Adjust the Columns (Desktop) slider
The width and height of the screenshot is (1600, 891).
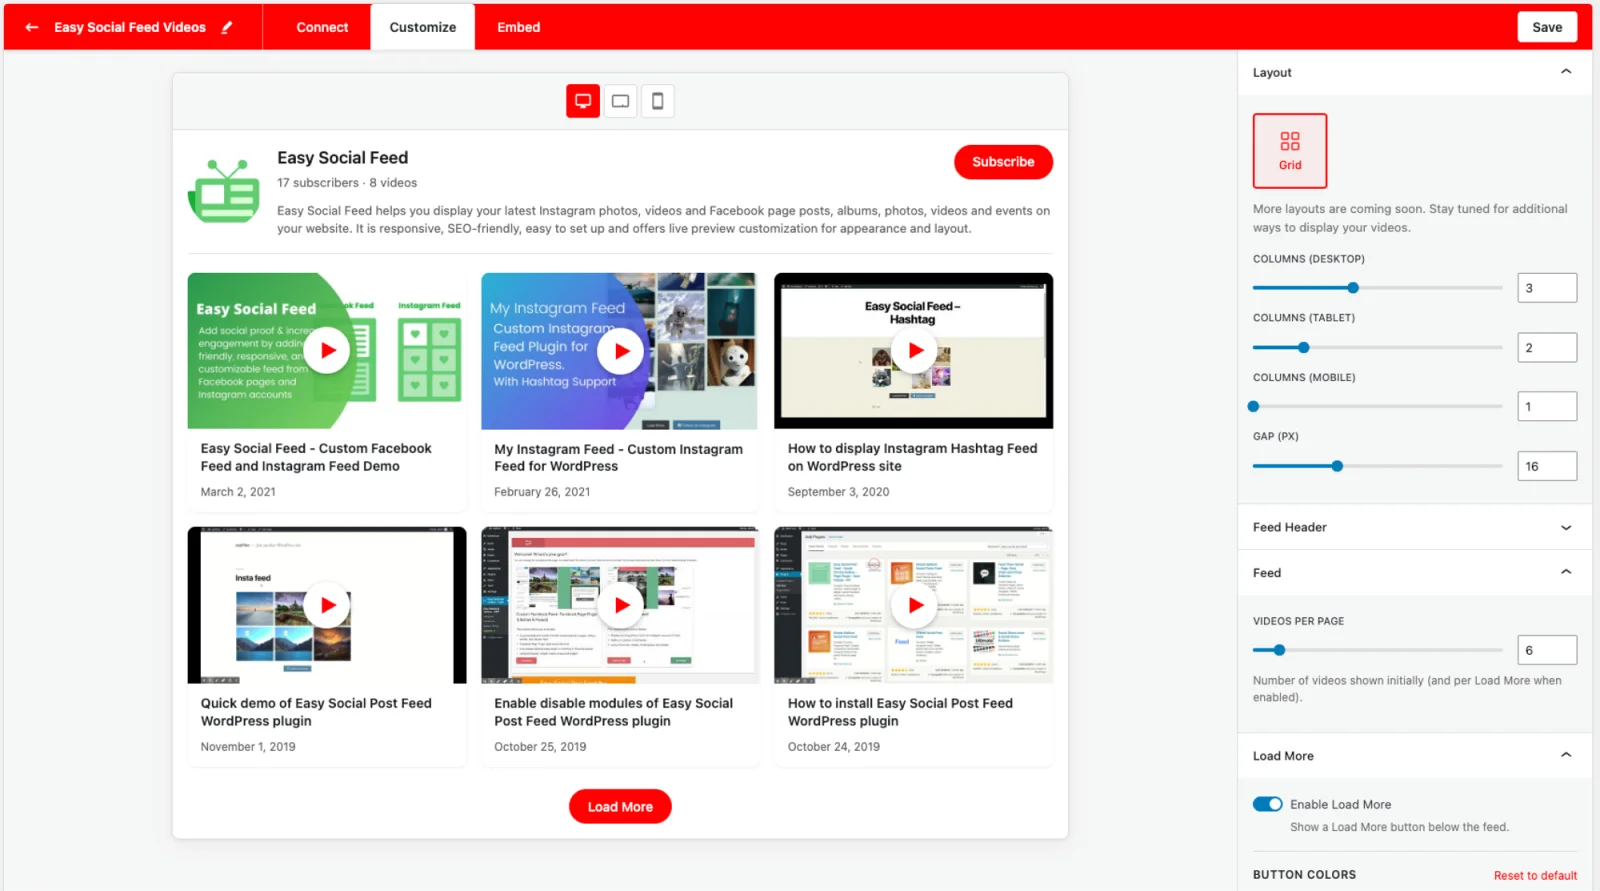pyautogui.click(x=1377, y=288)
